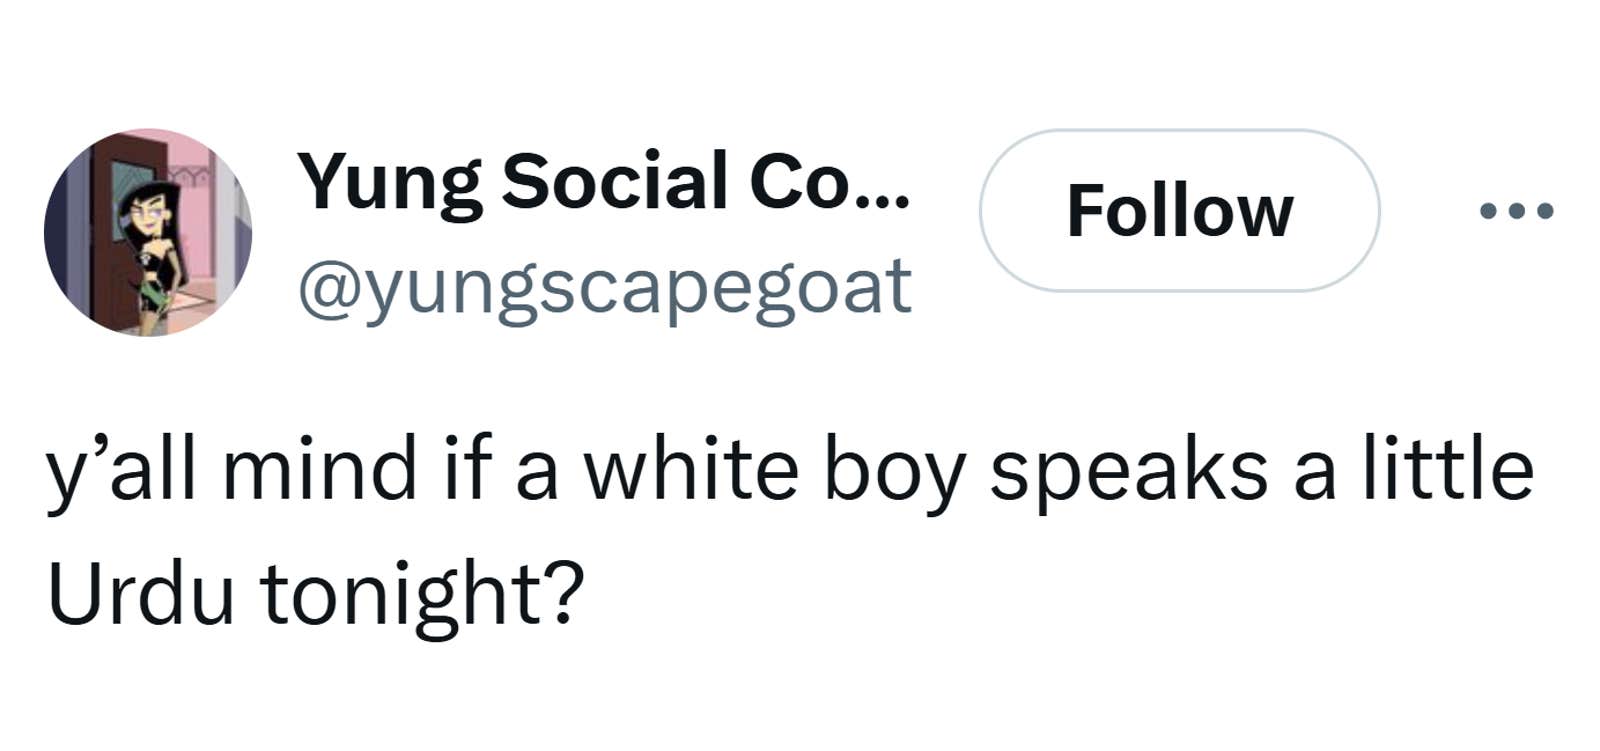
Task: Click the word "tonight?" in the tweet
Action: coord(422,594)
